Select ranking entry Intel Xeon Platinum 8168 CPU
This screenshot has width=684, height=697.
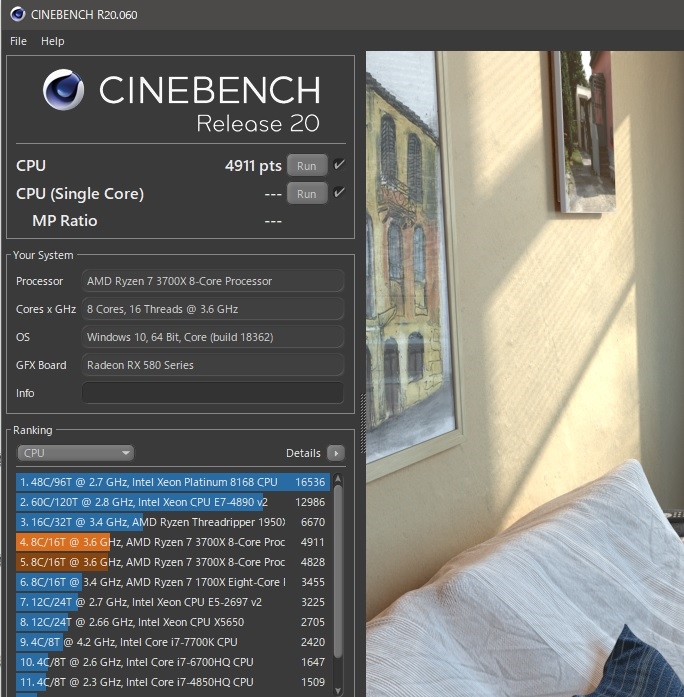pos(173,482)
